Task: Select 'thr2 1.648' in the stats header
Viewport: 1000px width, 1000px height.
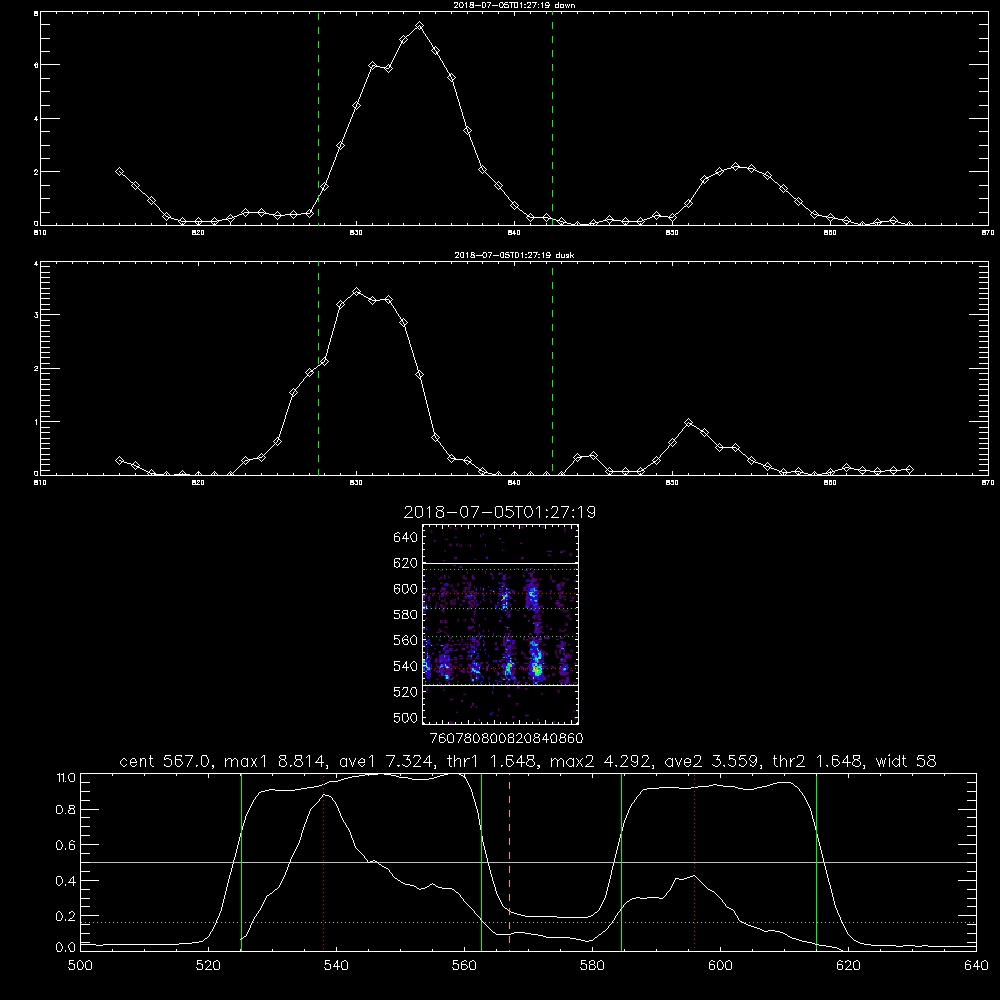Action: [818, 761]
